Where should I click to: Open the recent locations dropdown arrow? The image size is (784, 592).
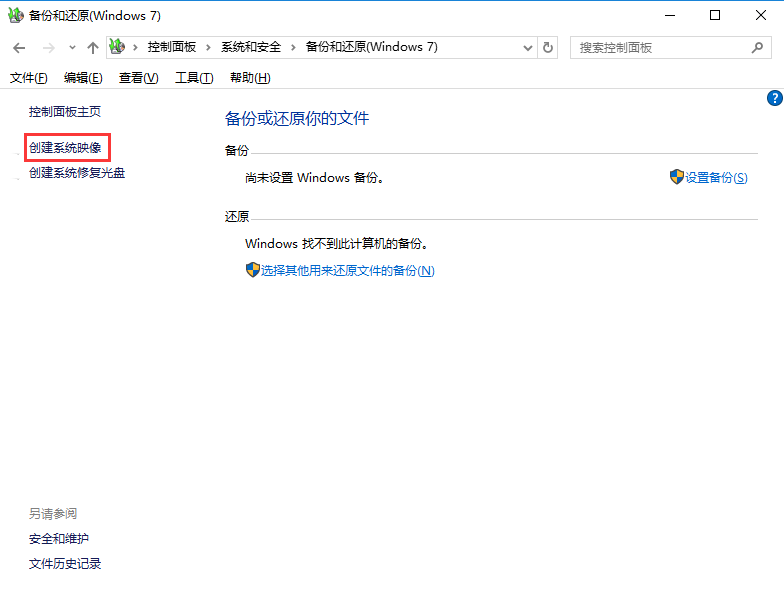[x=72, y=48]
